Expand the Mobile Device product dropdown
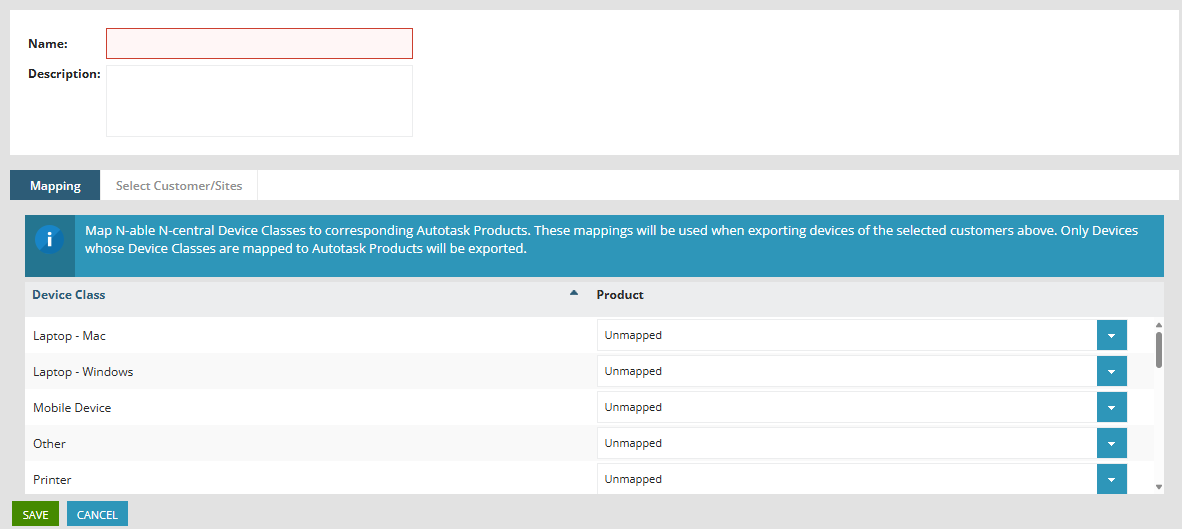 coord(1111,408)
